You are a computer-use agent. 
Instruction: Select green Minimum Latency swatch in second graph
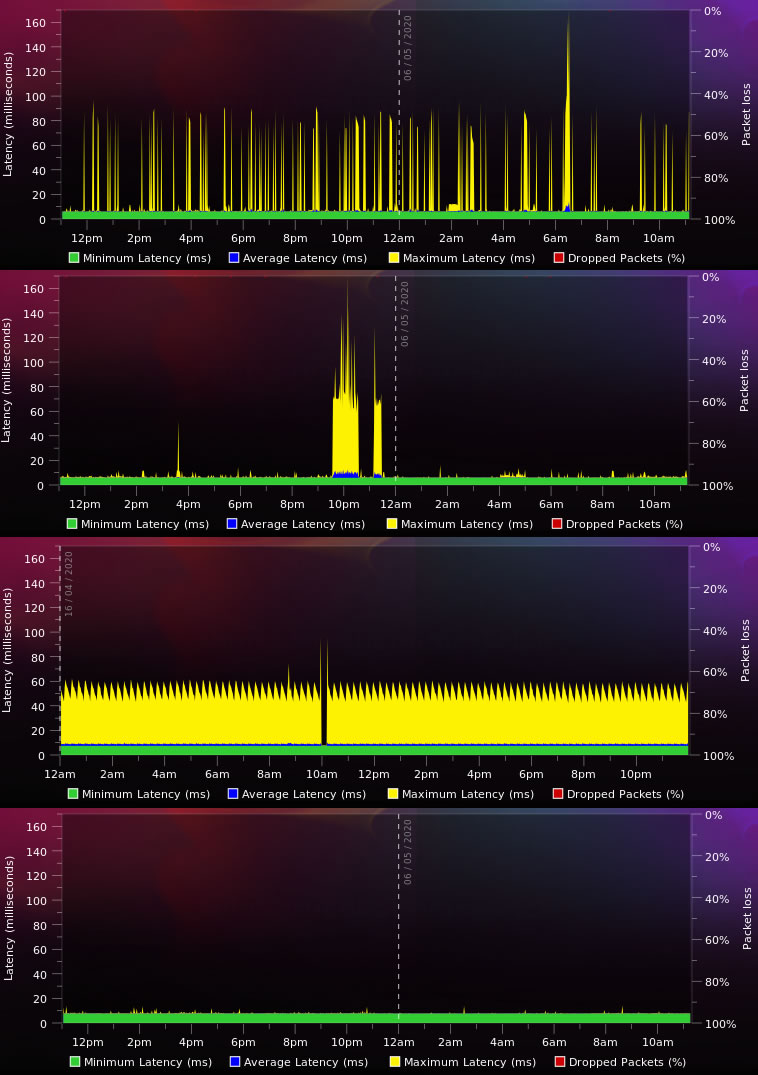click(x=72, y=524)
